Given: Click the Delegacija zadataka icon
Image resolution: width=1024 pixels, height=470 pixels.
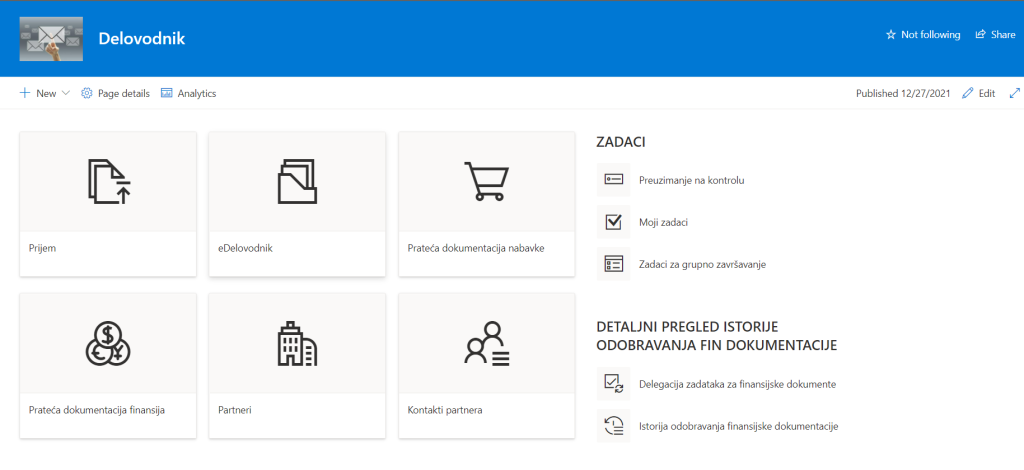Looking at the screenshot, I should point(612,383).
